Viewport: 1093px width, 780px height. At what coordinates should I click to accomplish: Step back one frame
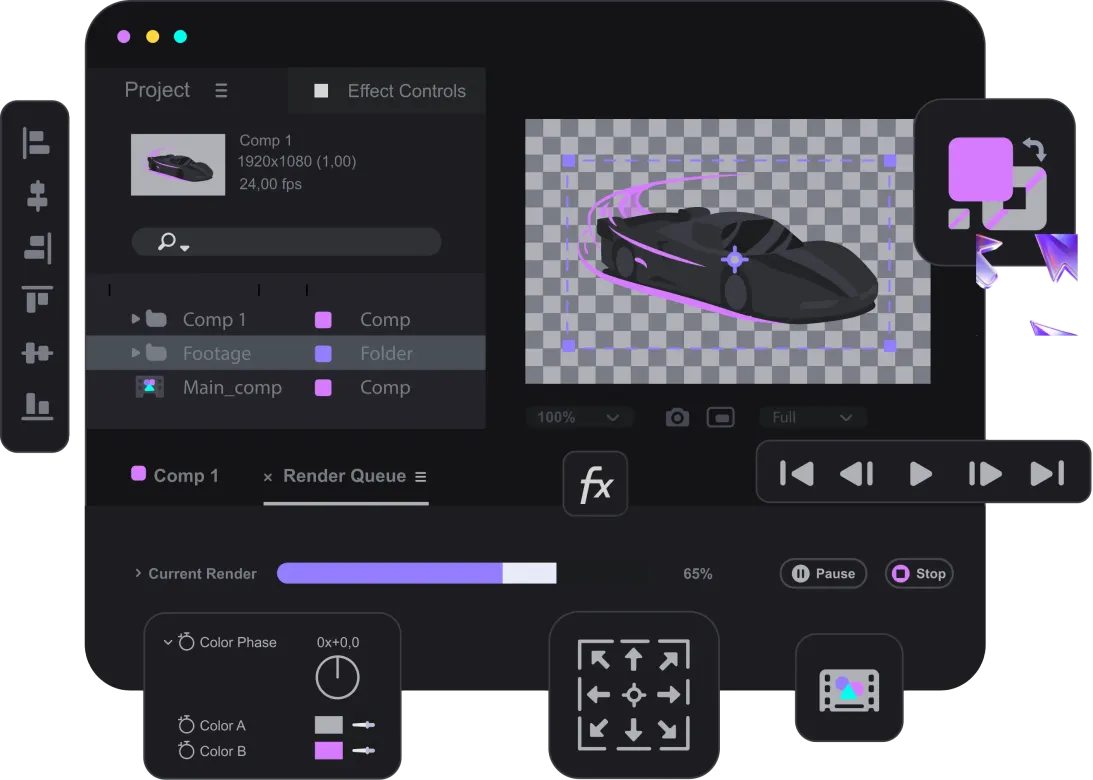[857, 473]
